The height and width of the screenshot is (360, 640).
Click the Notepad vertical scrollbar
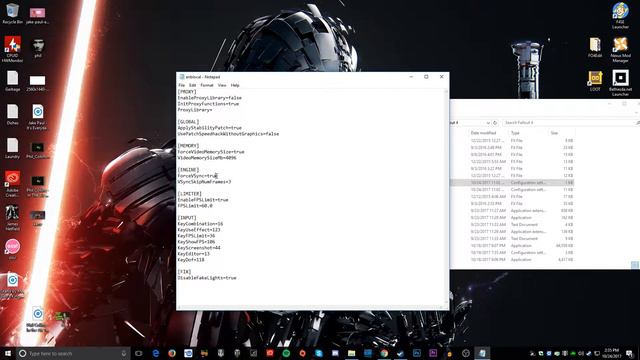[447, 197]
